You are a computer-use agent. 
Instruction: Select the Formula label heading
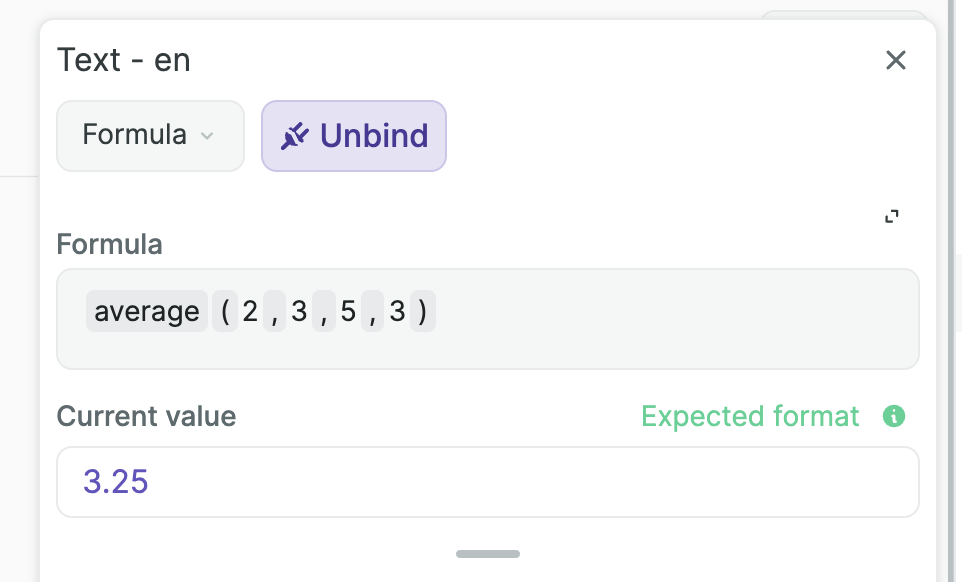pyautogui.click(x=109, y=244)
